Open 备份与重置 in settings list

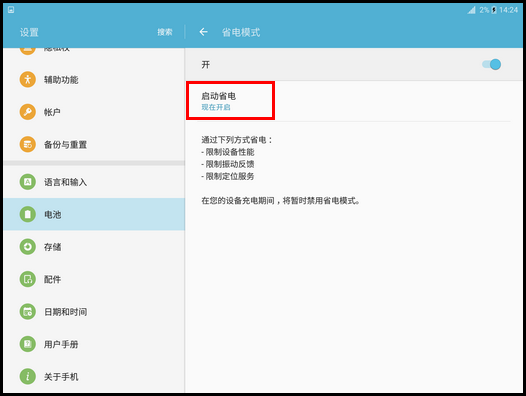click(x=94, y=144)
